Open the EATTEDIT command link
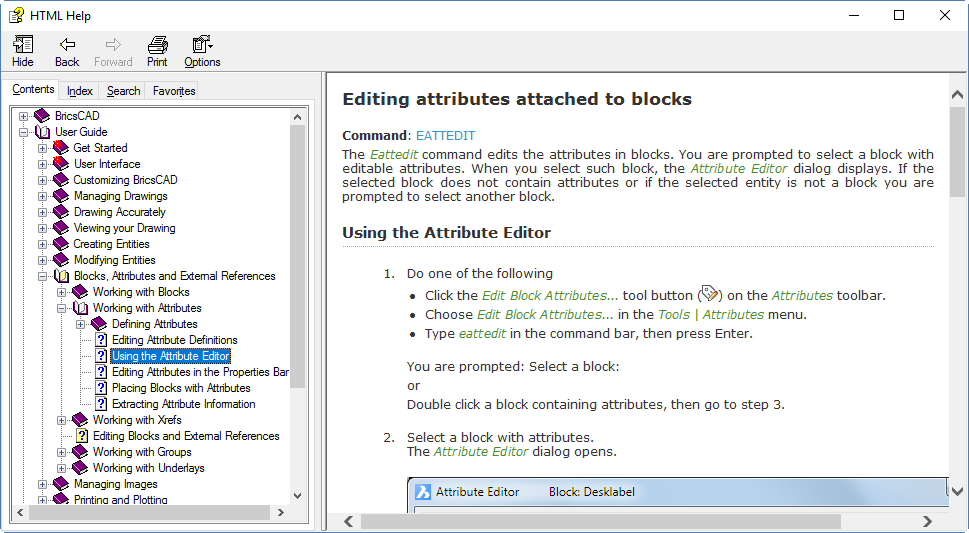969x533 pixels. (446, 135)
